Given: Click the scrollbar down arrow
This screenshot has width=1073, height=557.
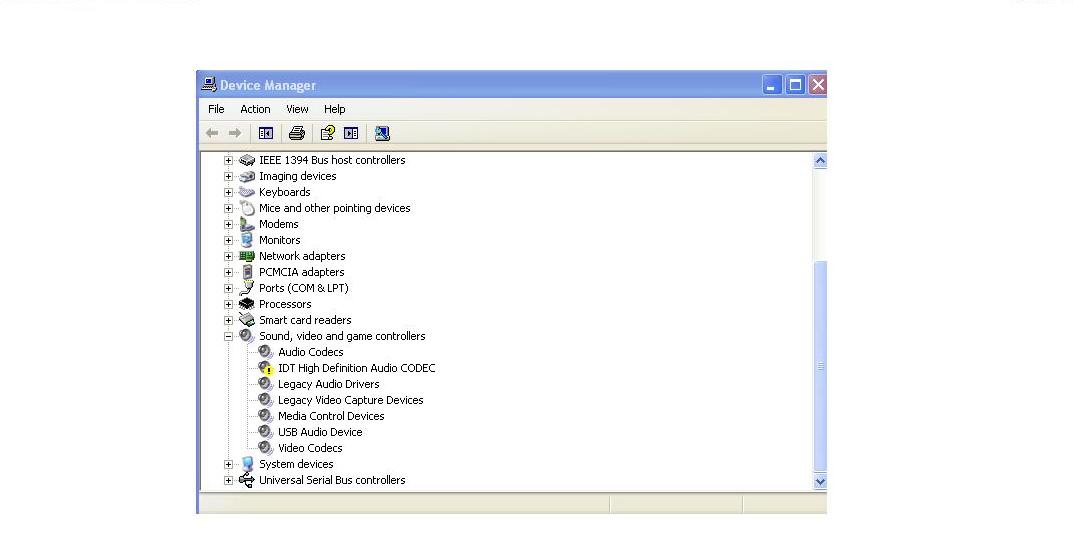Looking at the screenshot, I should coord(820,482).
